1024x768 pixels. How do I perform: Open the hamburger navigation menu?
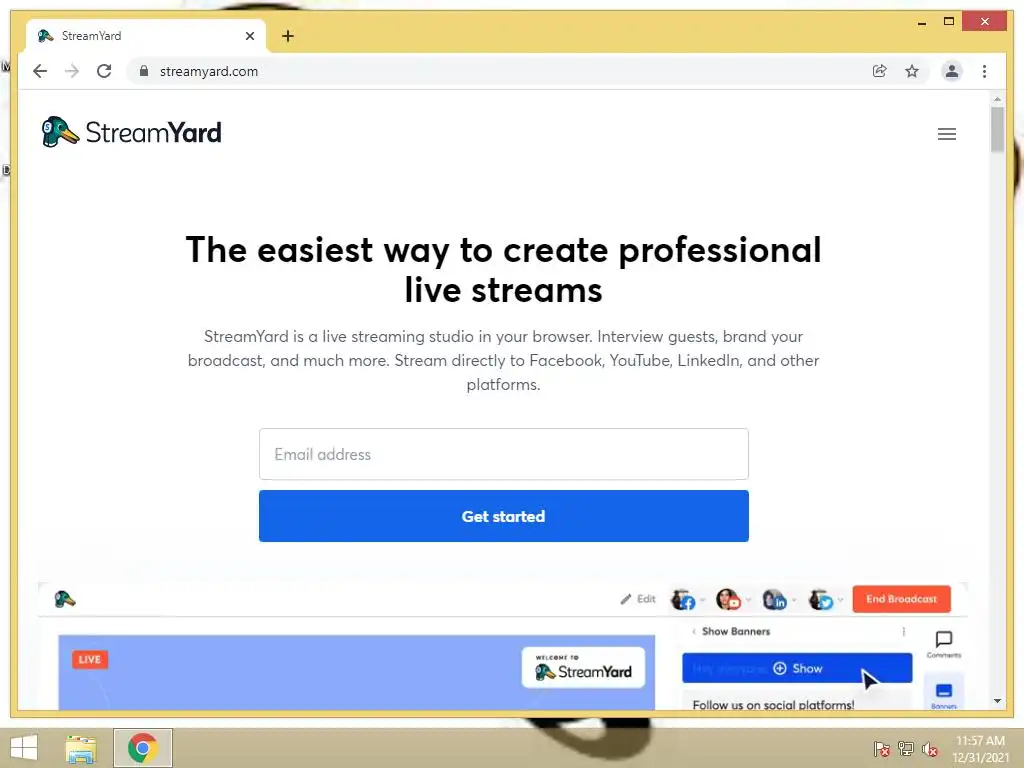coord(947,134)
